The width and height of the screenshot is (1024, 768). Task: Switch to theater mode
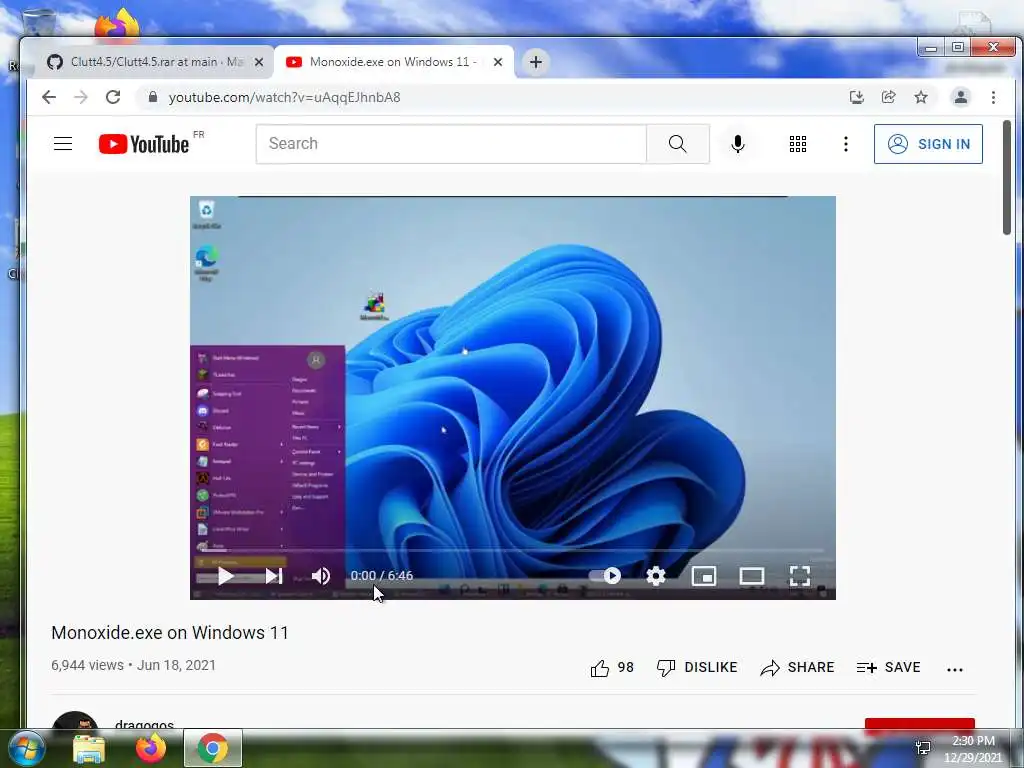pyautogui.click(x=752, y=576)
